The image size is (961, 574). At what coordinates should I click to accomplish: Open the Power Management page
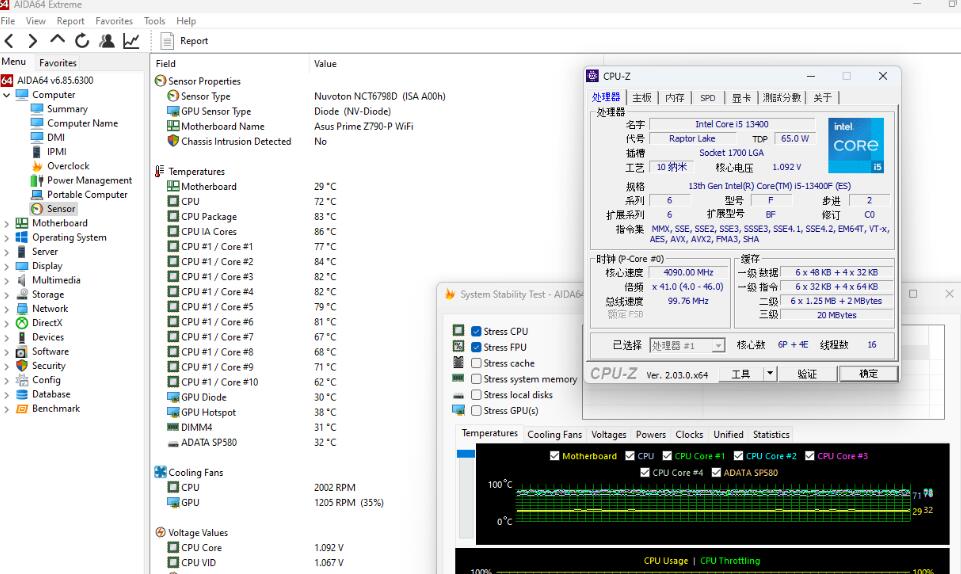point(89,180)
